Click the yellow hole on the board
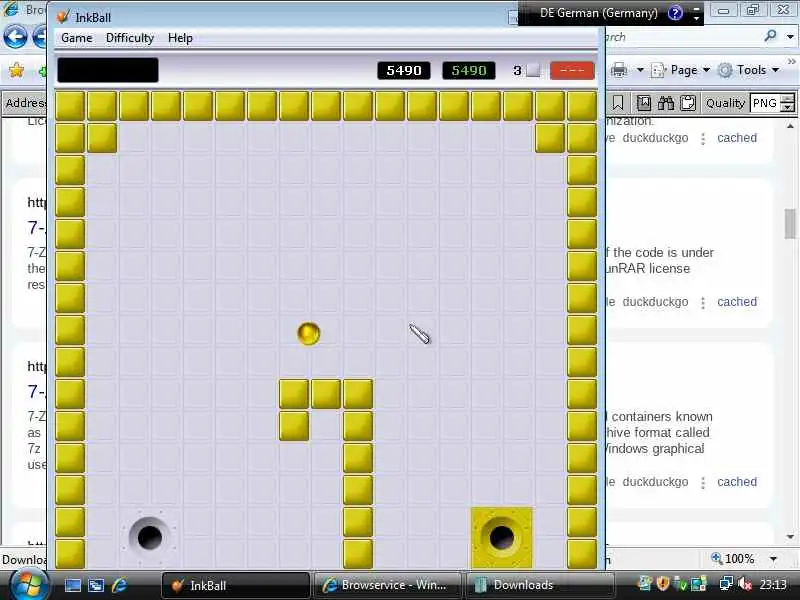This screenshot has width=800, height=600. tap(502, 537)
